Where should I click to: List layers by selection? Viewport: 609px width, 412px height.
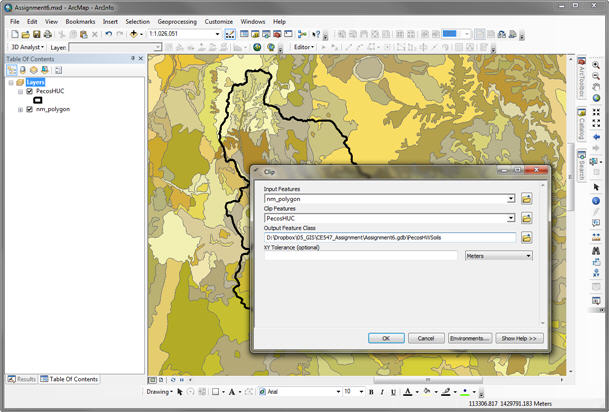[45, 70]
